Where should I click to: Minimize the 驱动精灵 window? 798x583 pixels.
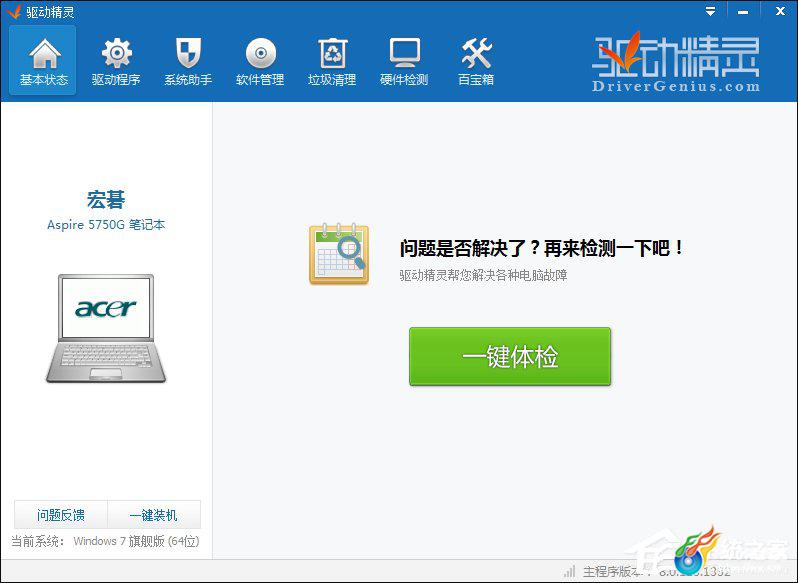743,11
